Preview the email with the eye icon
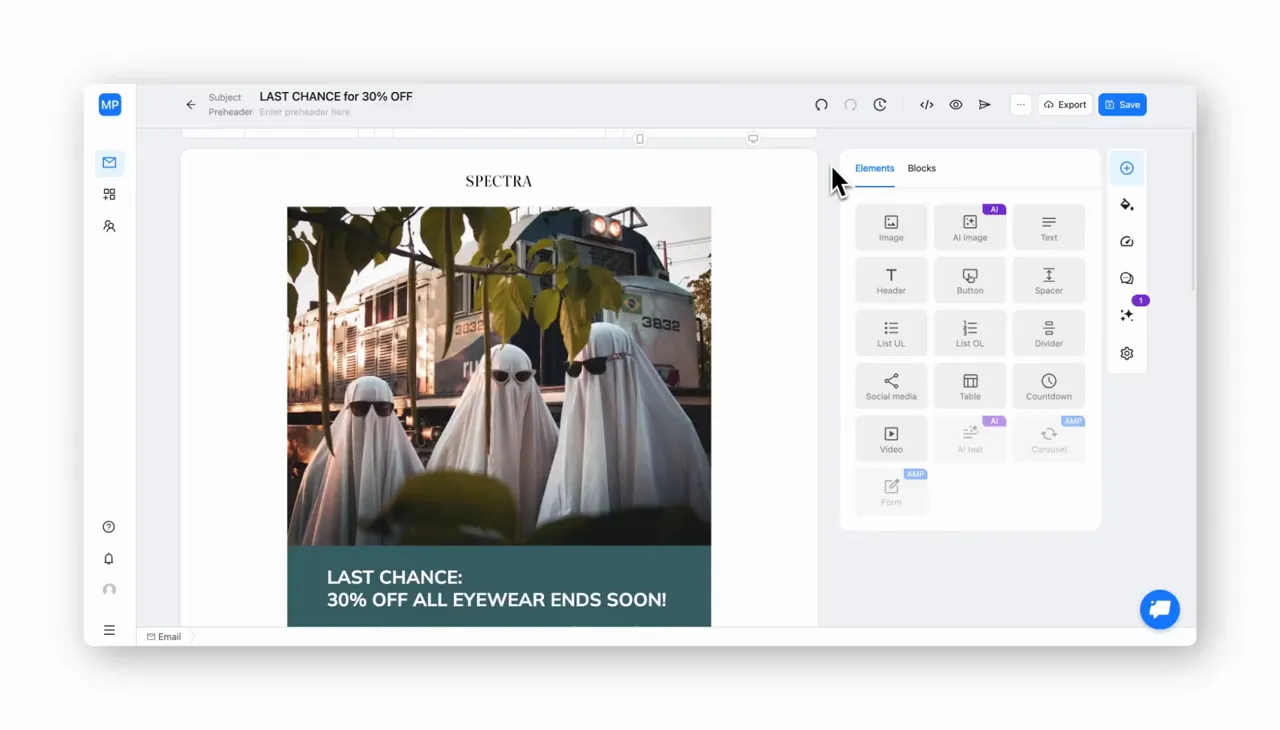The image size is (1280, 730). pos(956,105)
